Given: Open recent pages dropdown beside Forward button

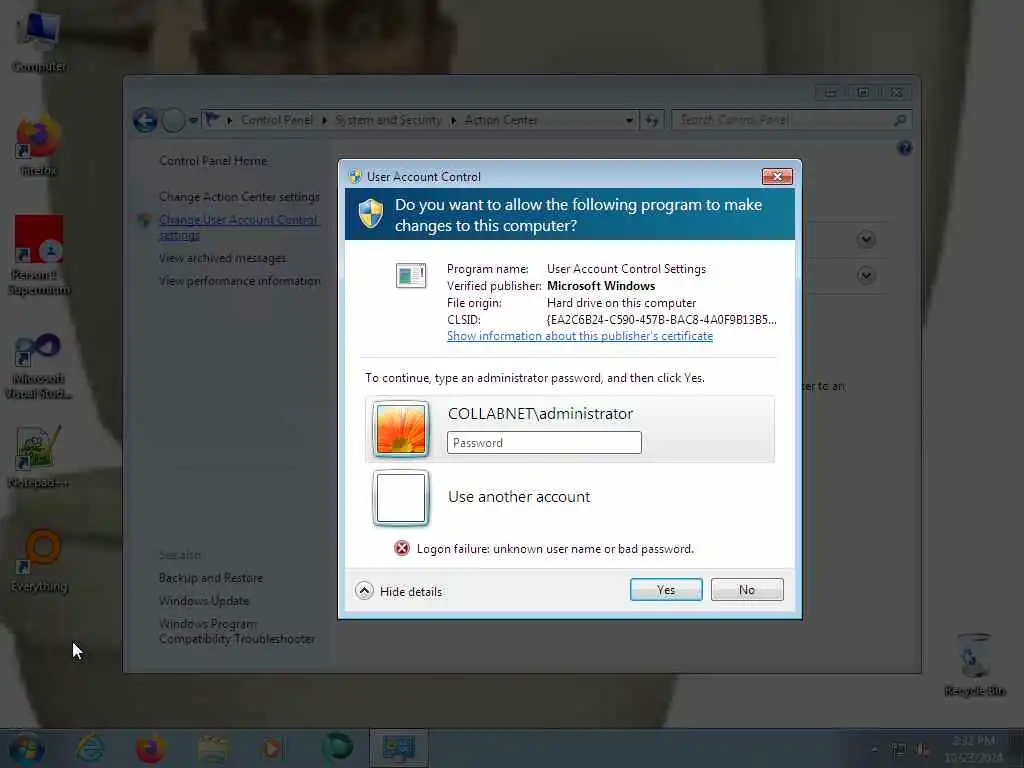Looking at the screenshot, I should coord(193,121).
